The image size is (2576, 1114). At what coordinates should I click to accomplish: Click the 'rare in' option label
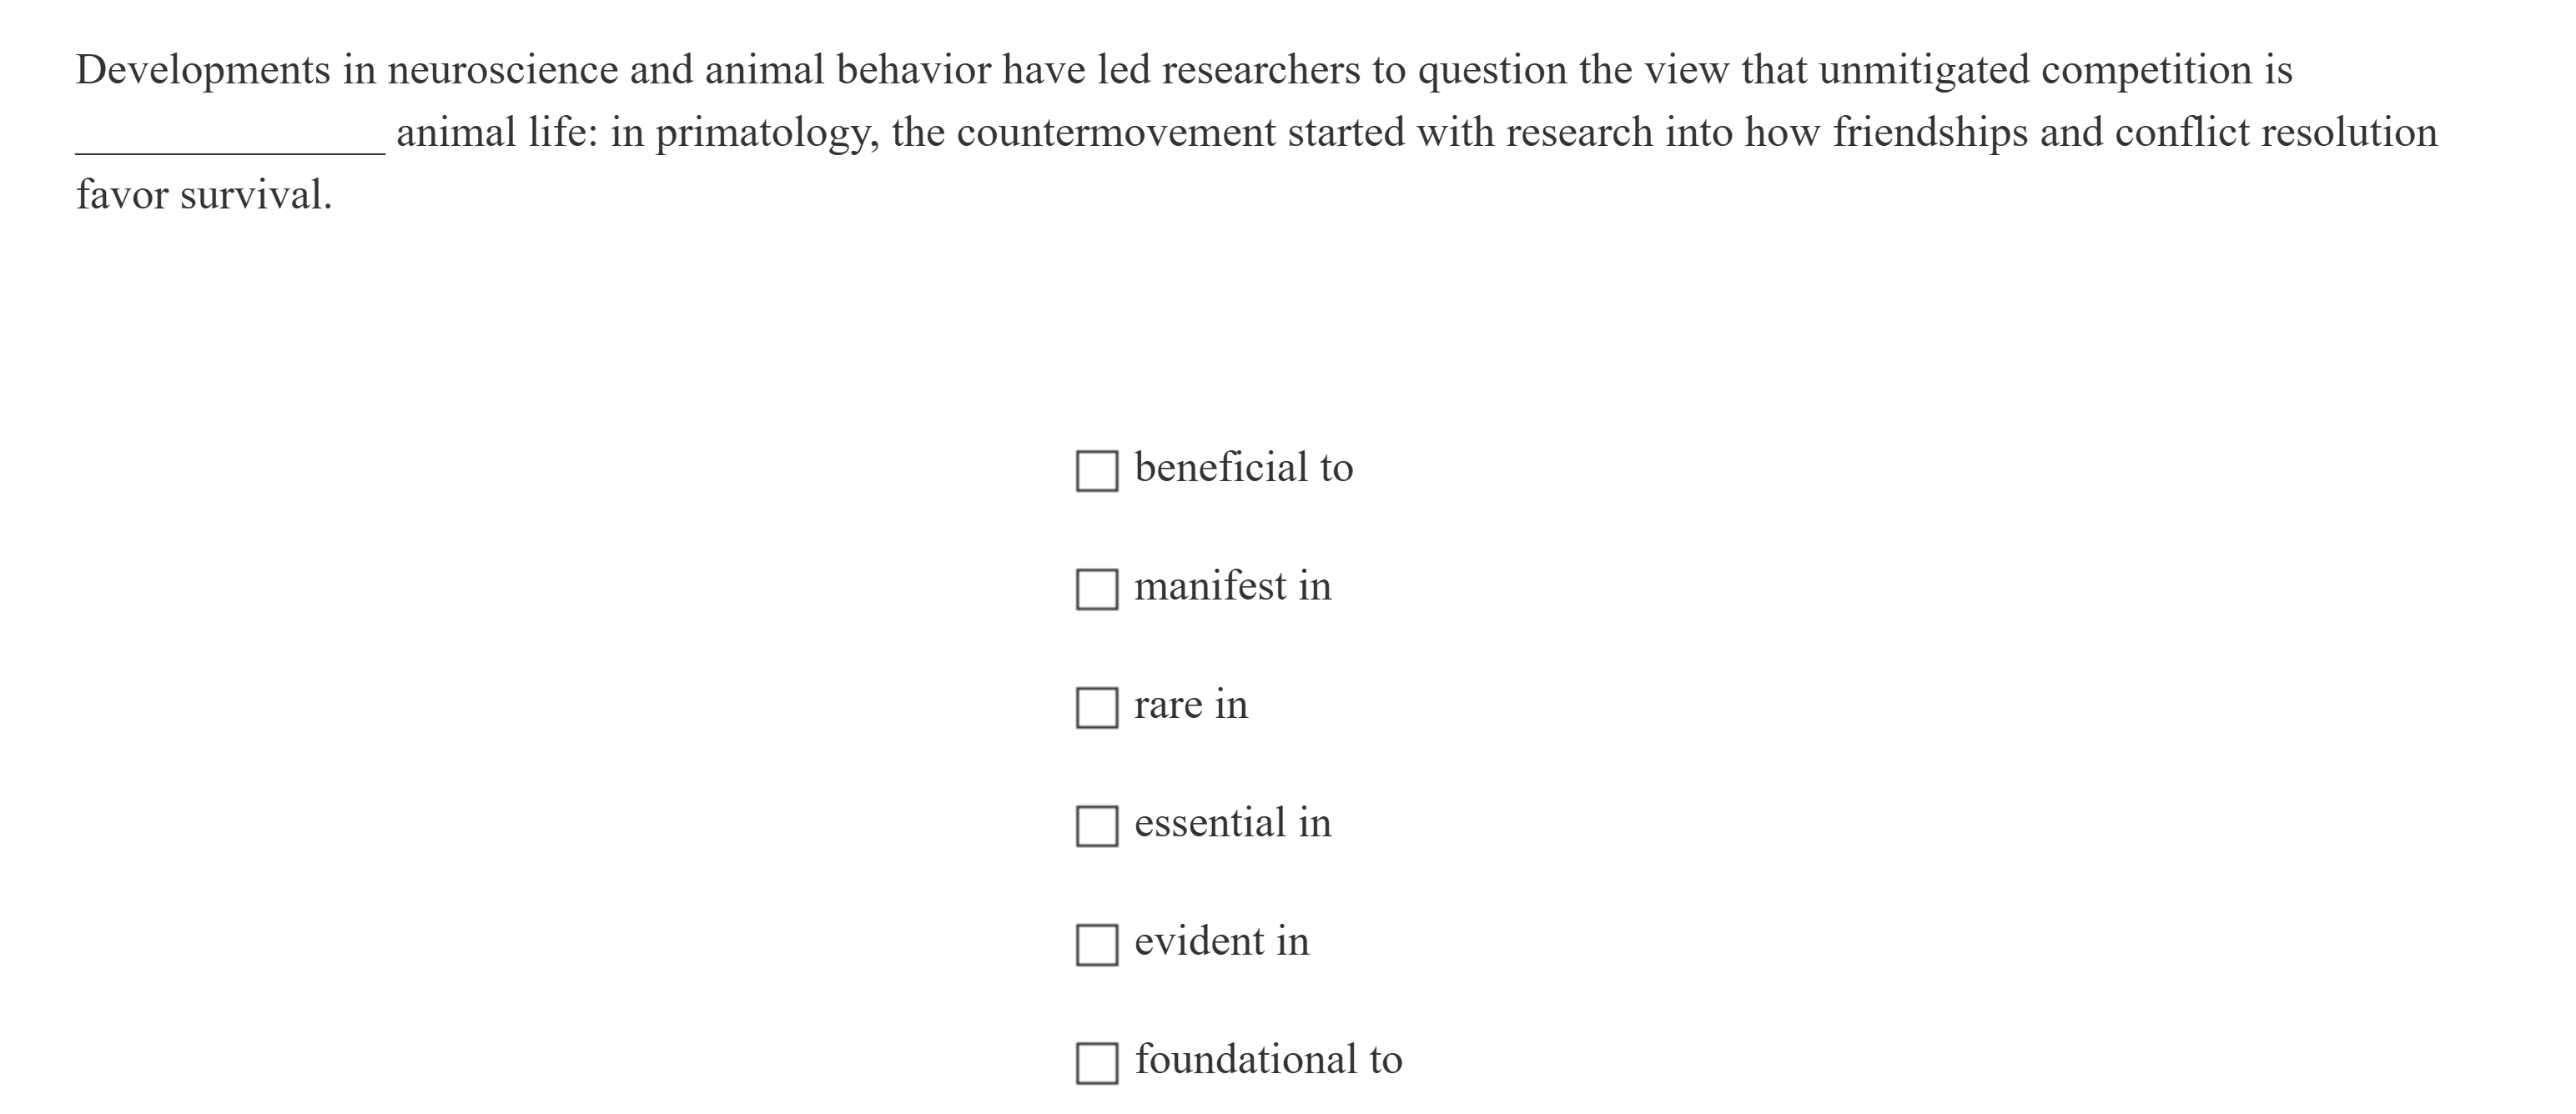click(1189, 703)
